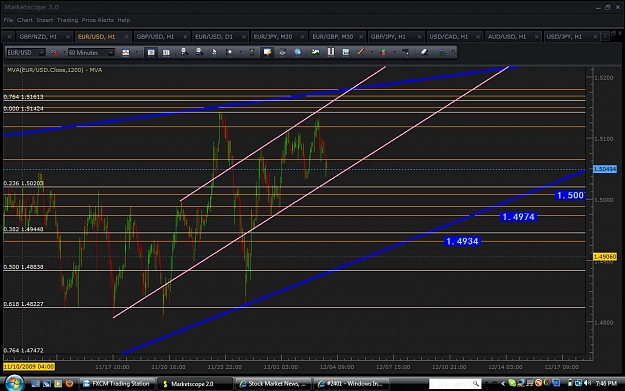Viewport: 625px width, 391px height.
Task: Select the eraser tool icon
Action: [425, 52]
